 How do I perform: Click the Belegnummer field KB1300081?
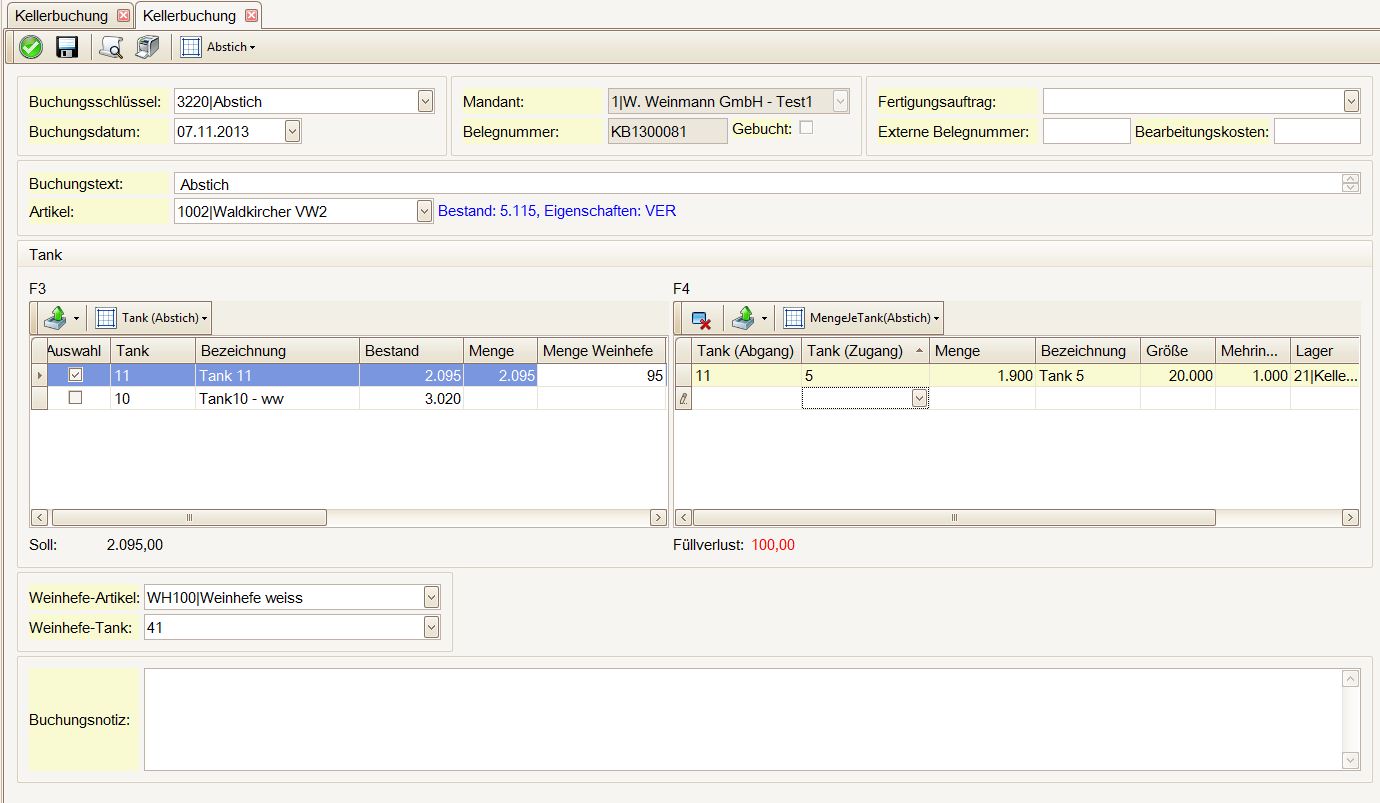point(668,131)
